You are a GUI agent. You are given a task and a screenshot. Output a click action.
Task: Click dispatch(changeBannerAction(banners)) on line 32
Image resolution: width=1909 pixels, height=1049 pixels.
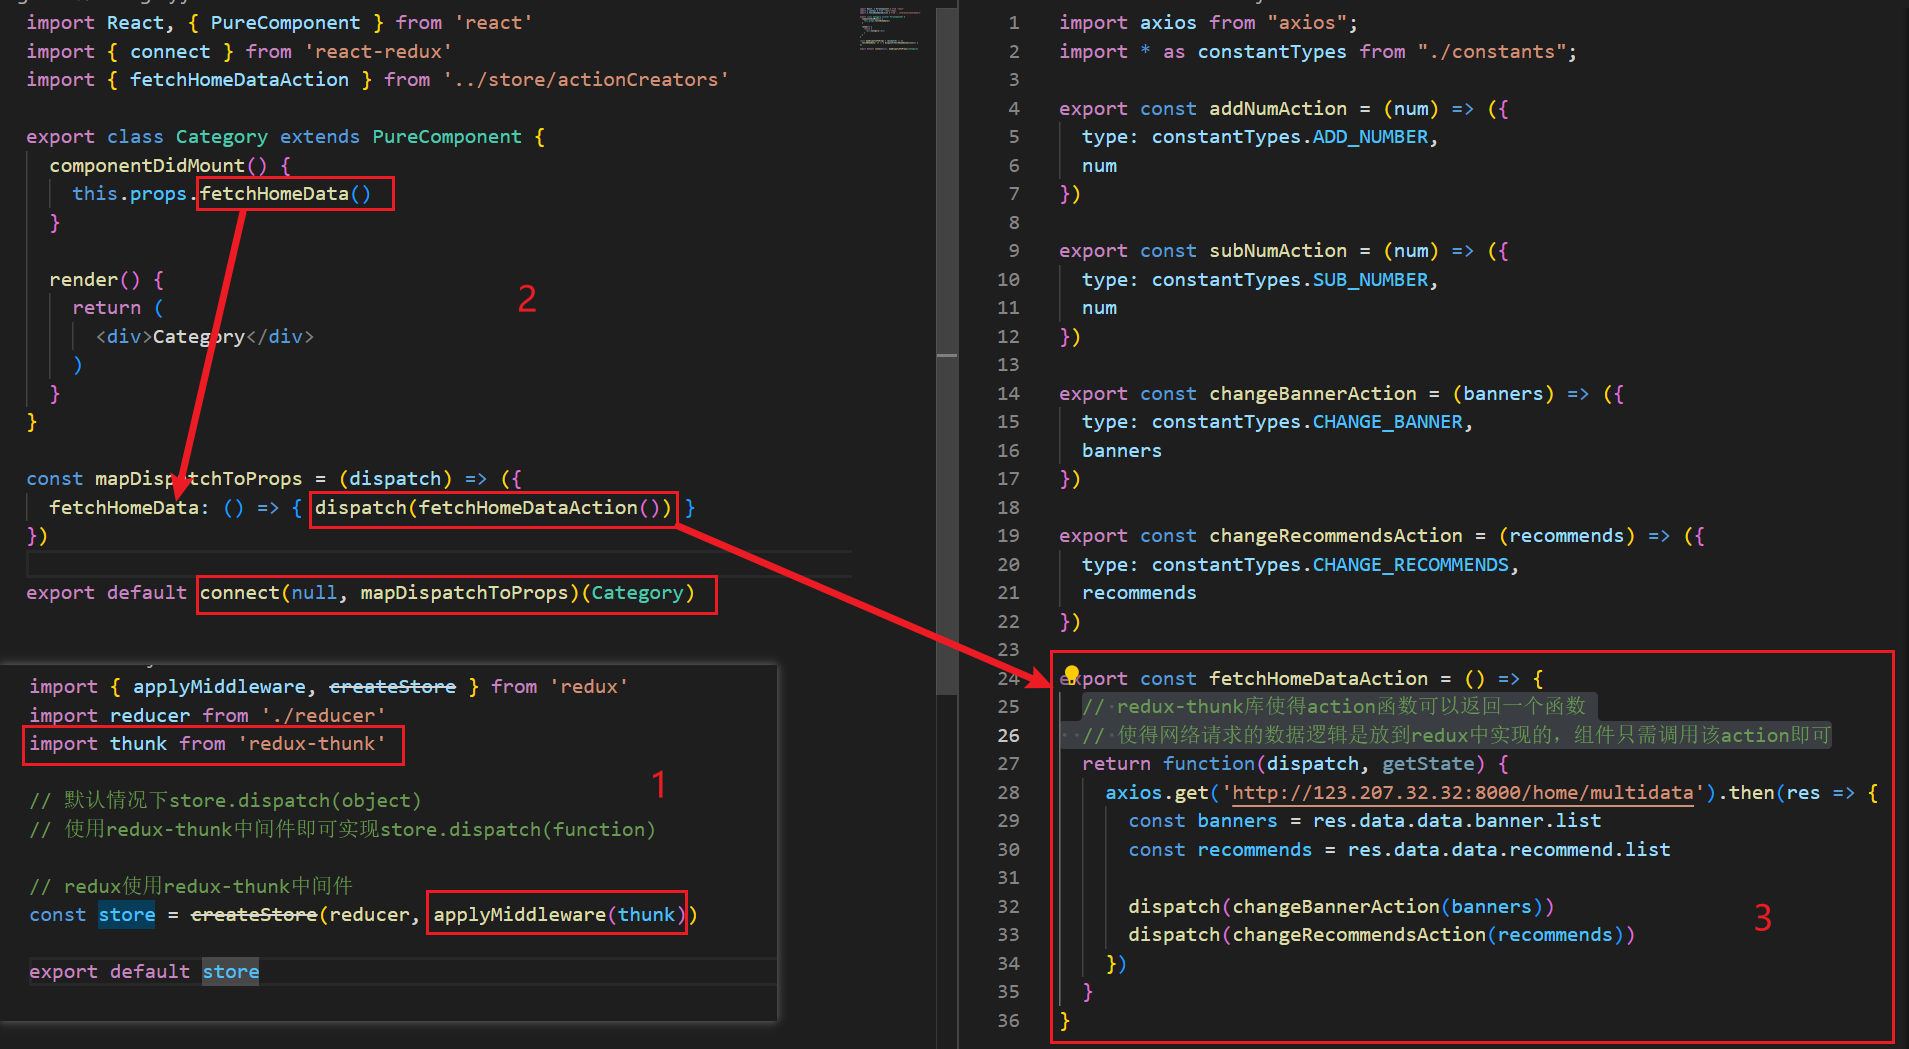tap(1342, 907)
